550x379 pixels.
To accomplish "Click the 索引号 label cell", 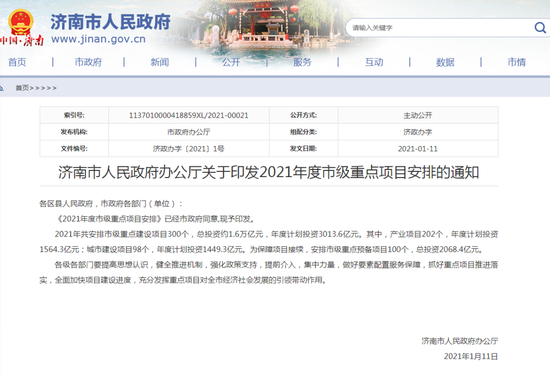I will click(x=74, y=115).
